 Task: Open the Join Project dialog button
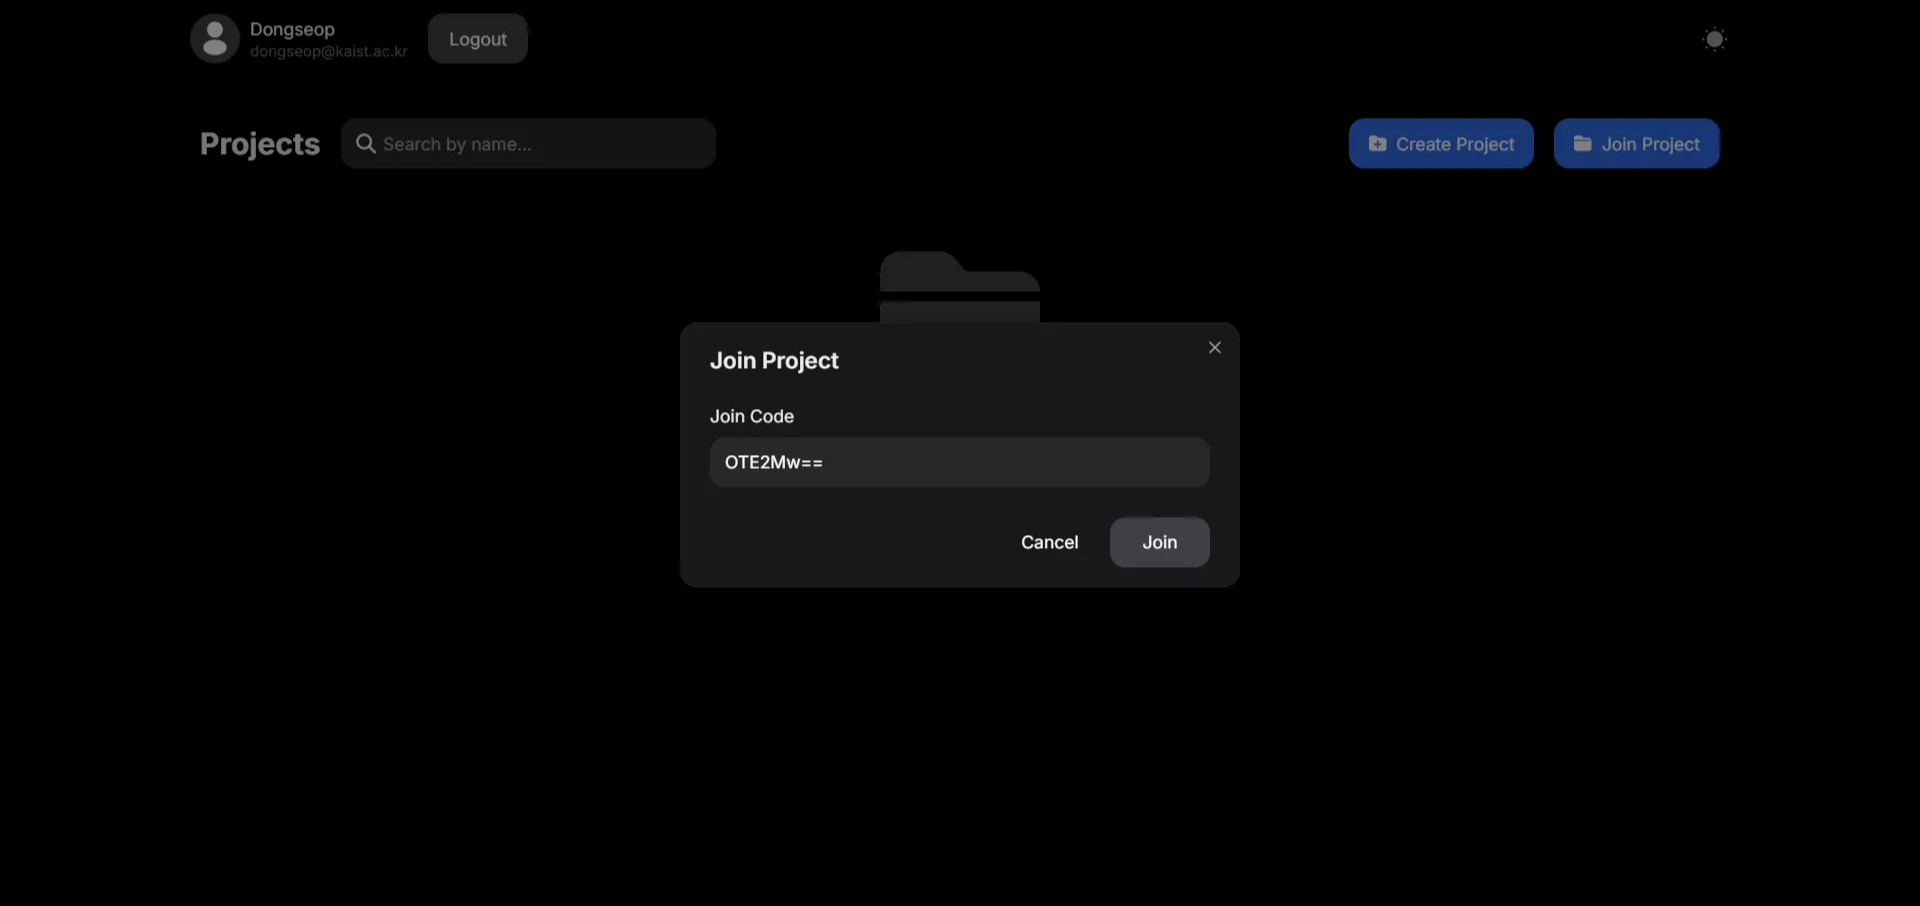click(x=1636, y=143)
